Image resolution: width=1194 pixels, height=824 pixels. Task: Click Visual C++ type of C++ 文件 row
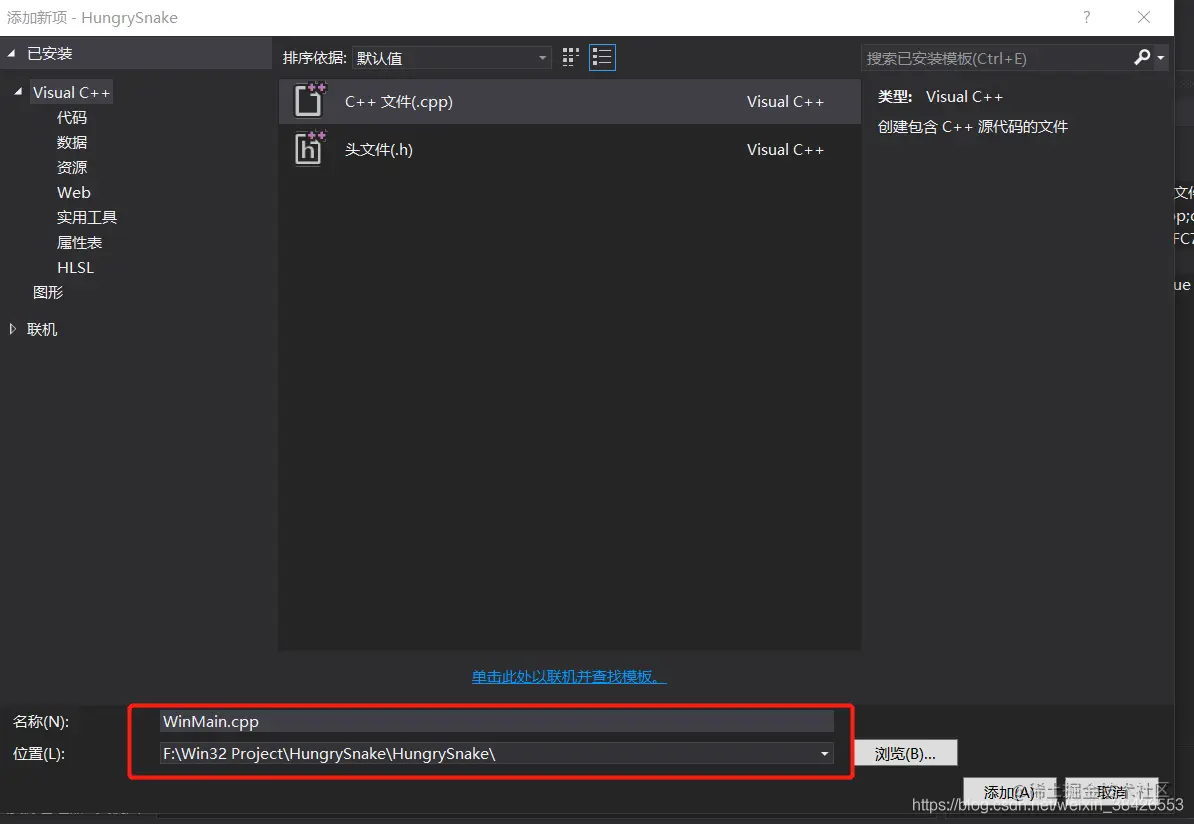click(785, 101)
